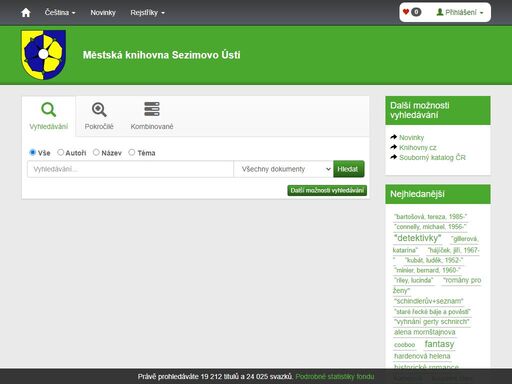Focus the Vyhledávání search input field
This screenshot has width=512, height=384.
pyautogui.click(x=130, y=169)
